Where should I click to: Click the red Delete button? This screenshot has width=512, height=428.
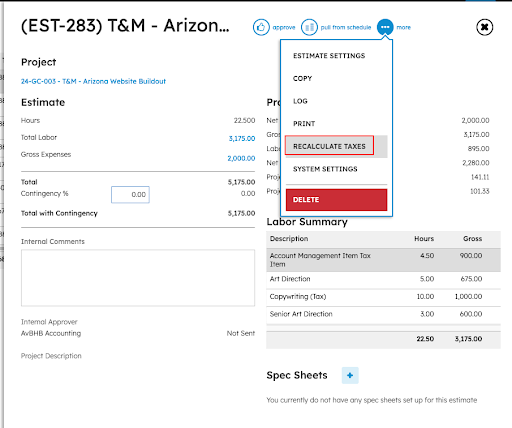pyautogui.click(x=336, y=200)
